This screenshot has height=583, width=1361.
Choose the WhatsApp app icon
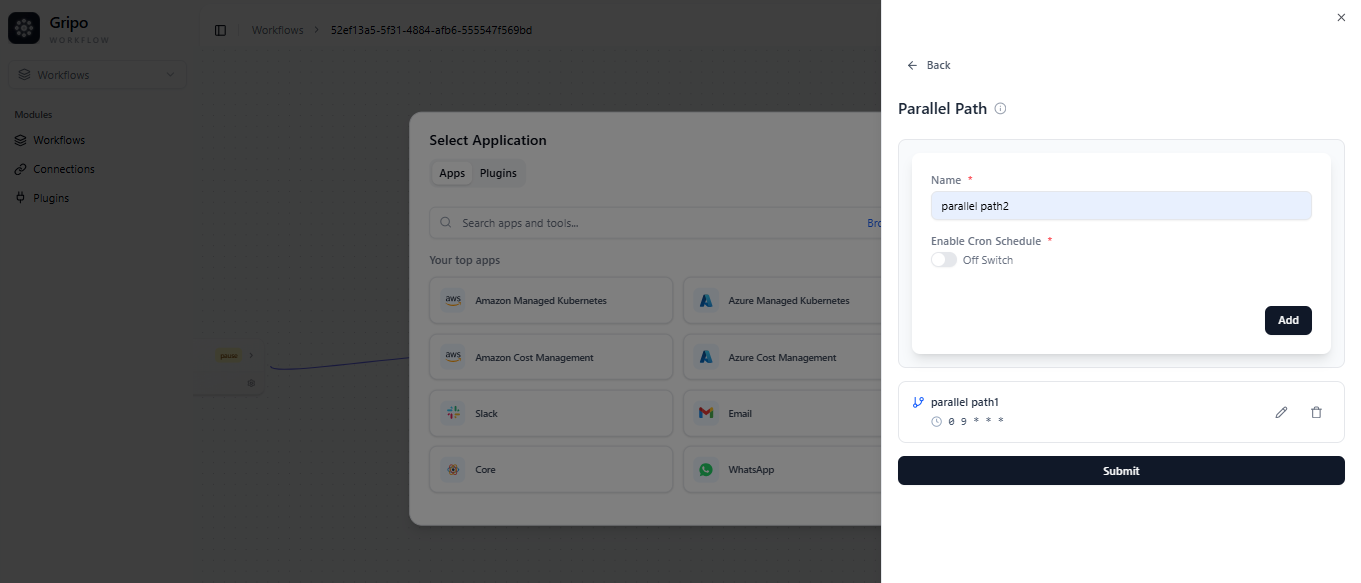click(x=706, y=469)
